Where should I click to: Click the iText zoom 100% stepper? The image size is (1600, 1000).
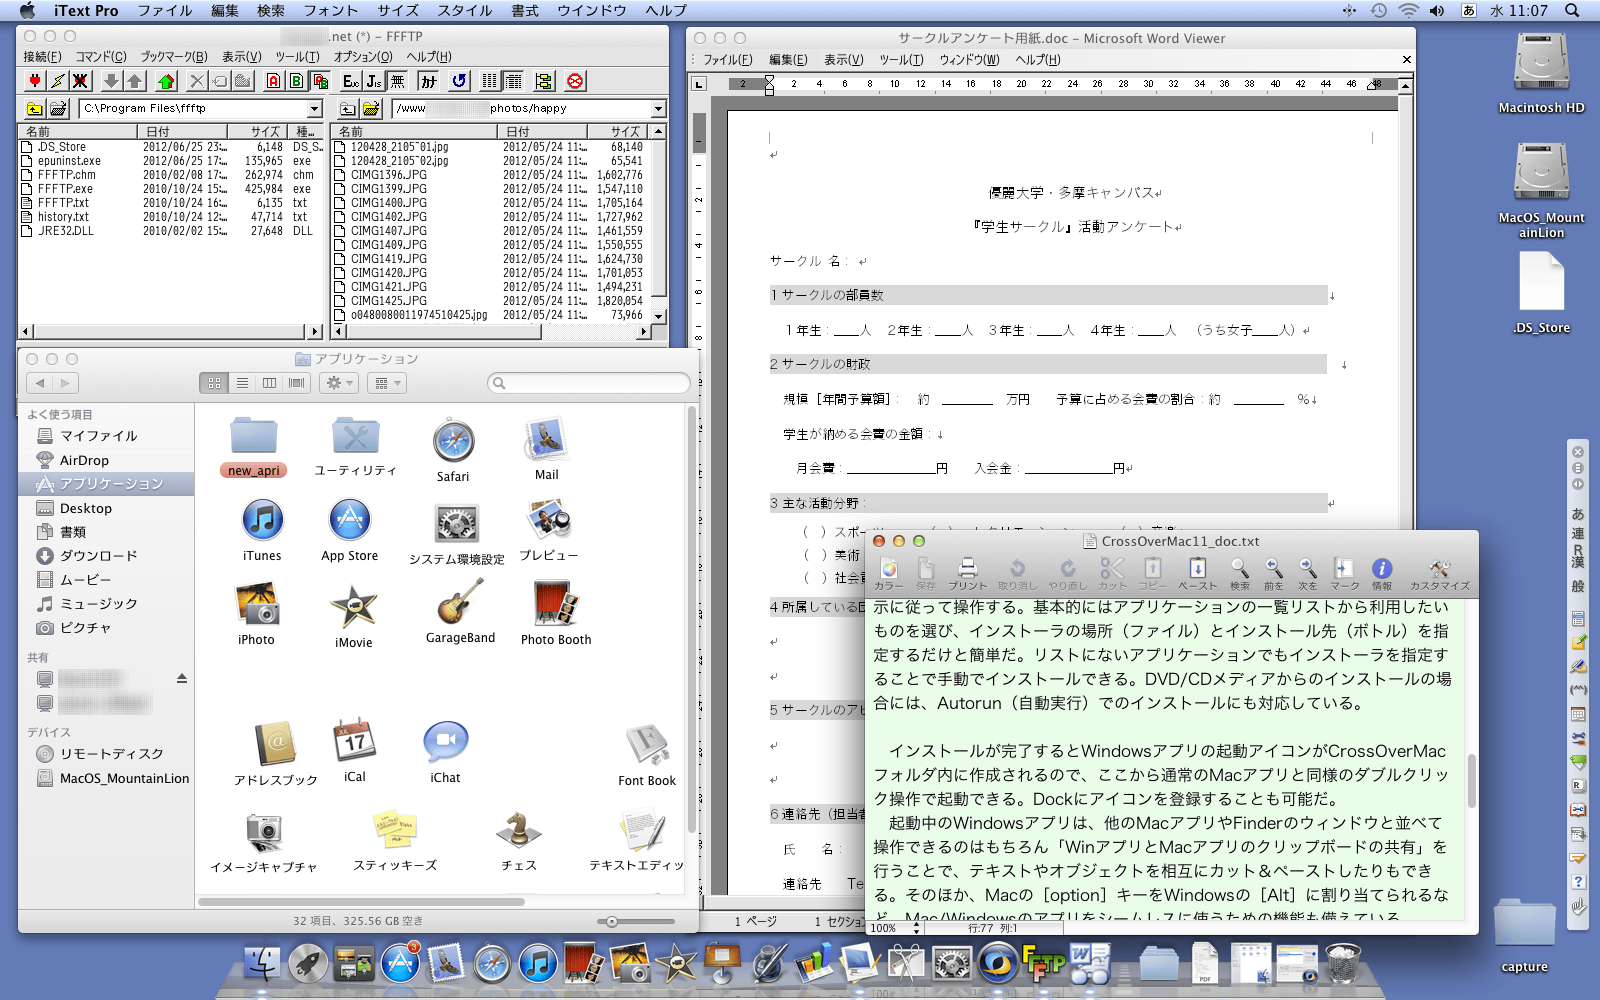(x=916, y=928)
